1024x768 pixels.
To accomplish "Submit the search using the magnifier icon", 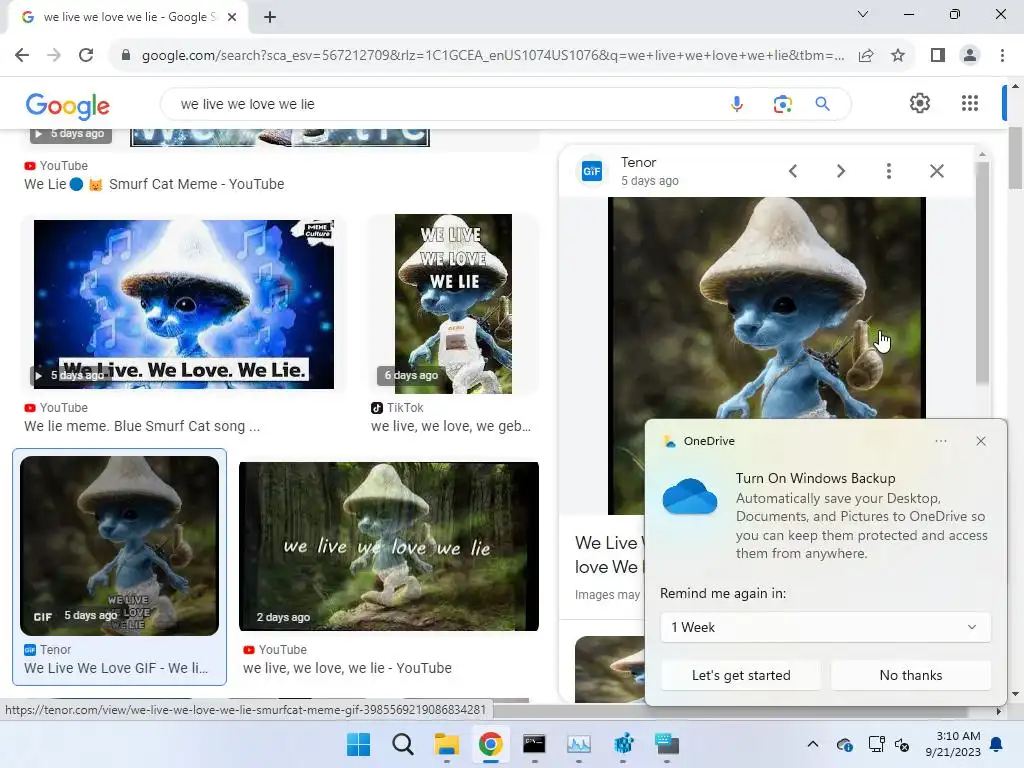I will coord(822,104).
